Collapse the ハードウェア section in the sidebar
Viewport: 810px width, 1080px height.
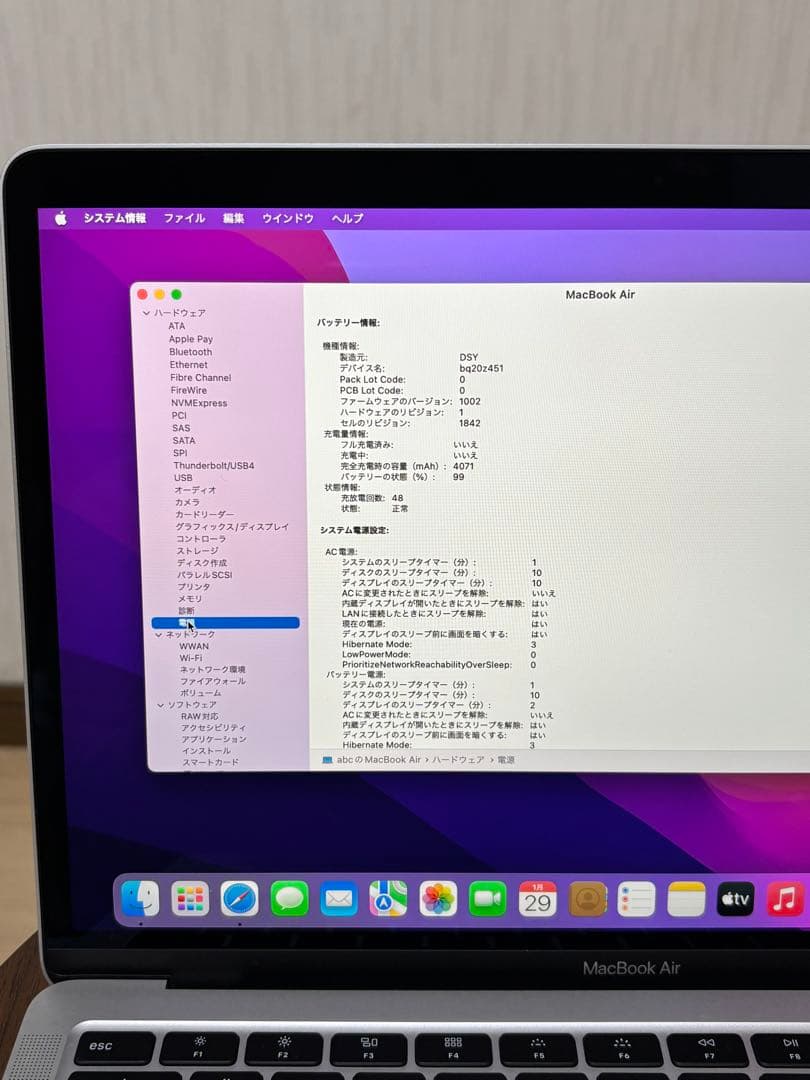[147, 312]
